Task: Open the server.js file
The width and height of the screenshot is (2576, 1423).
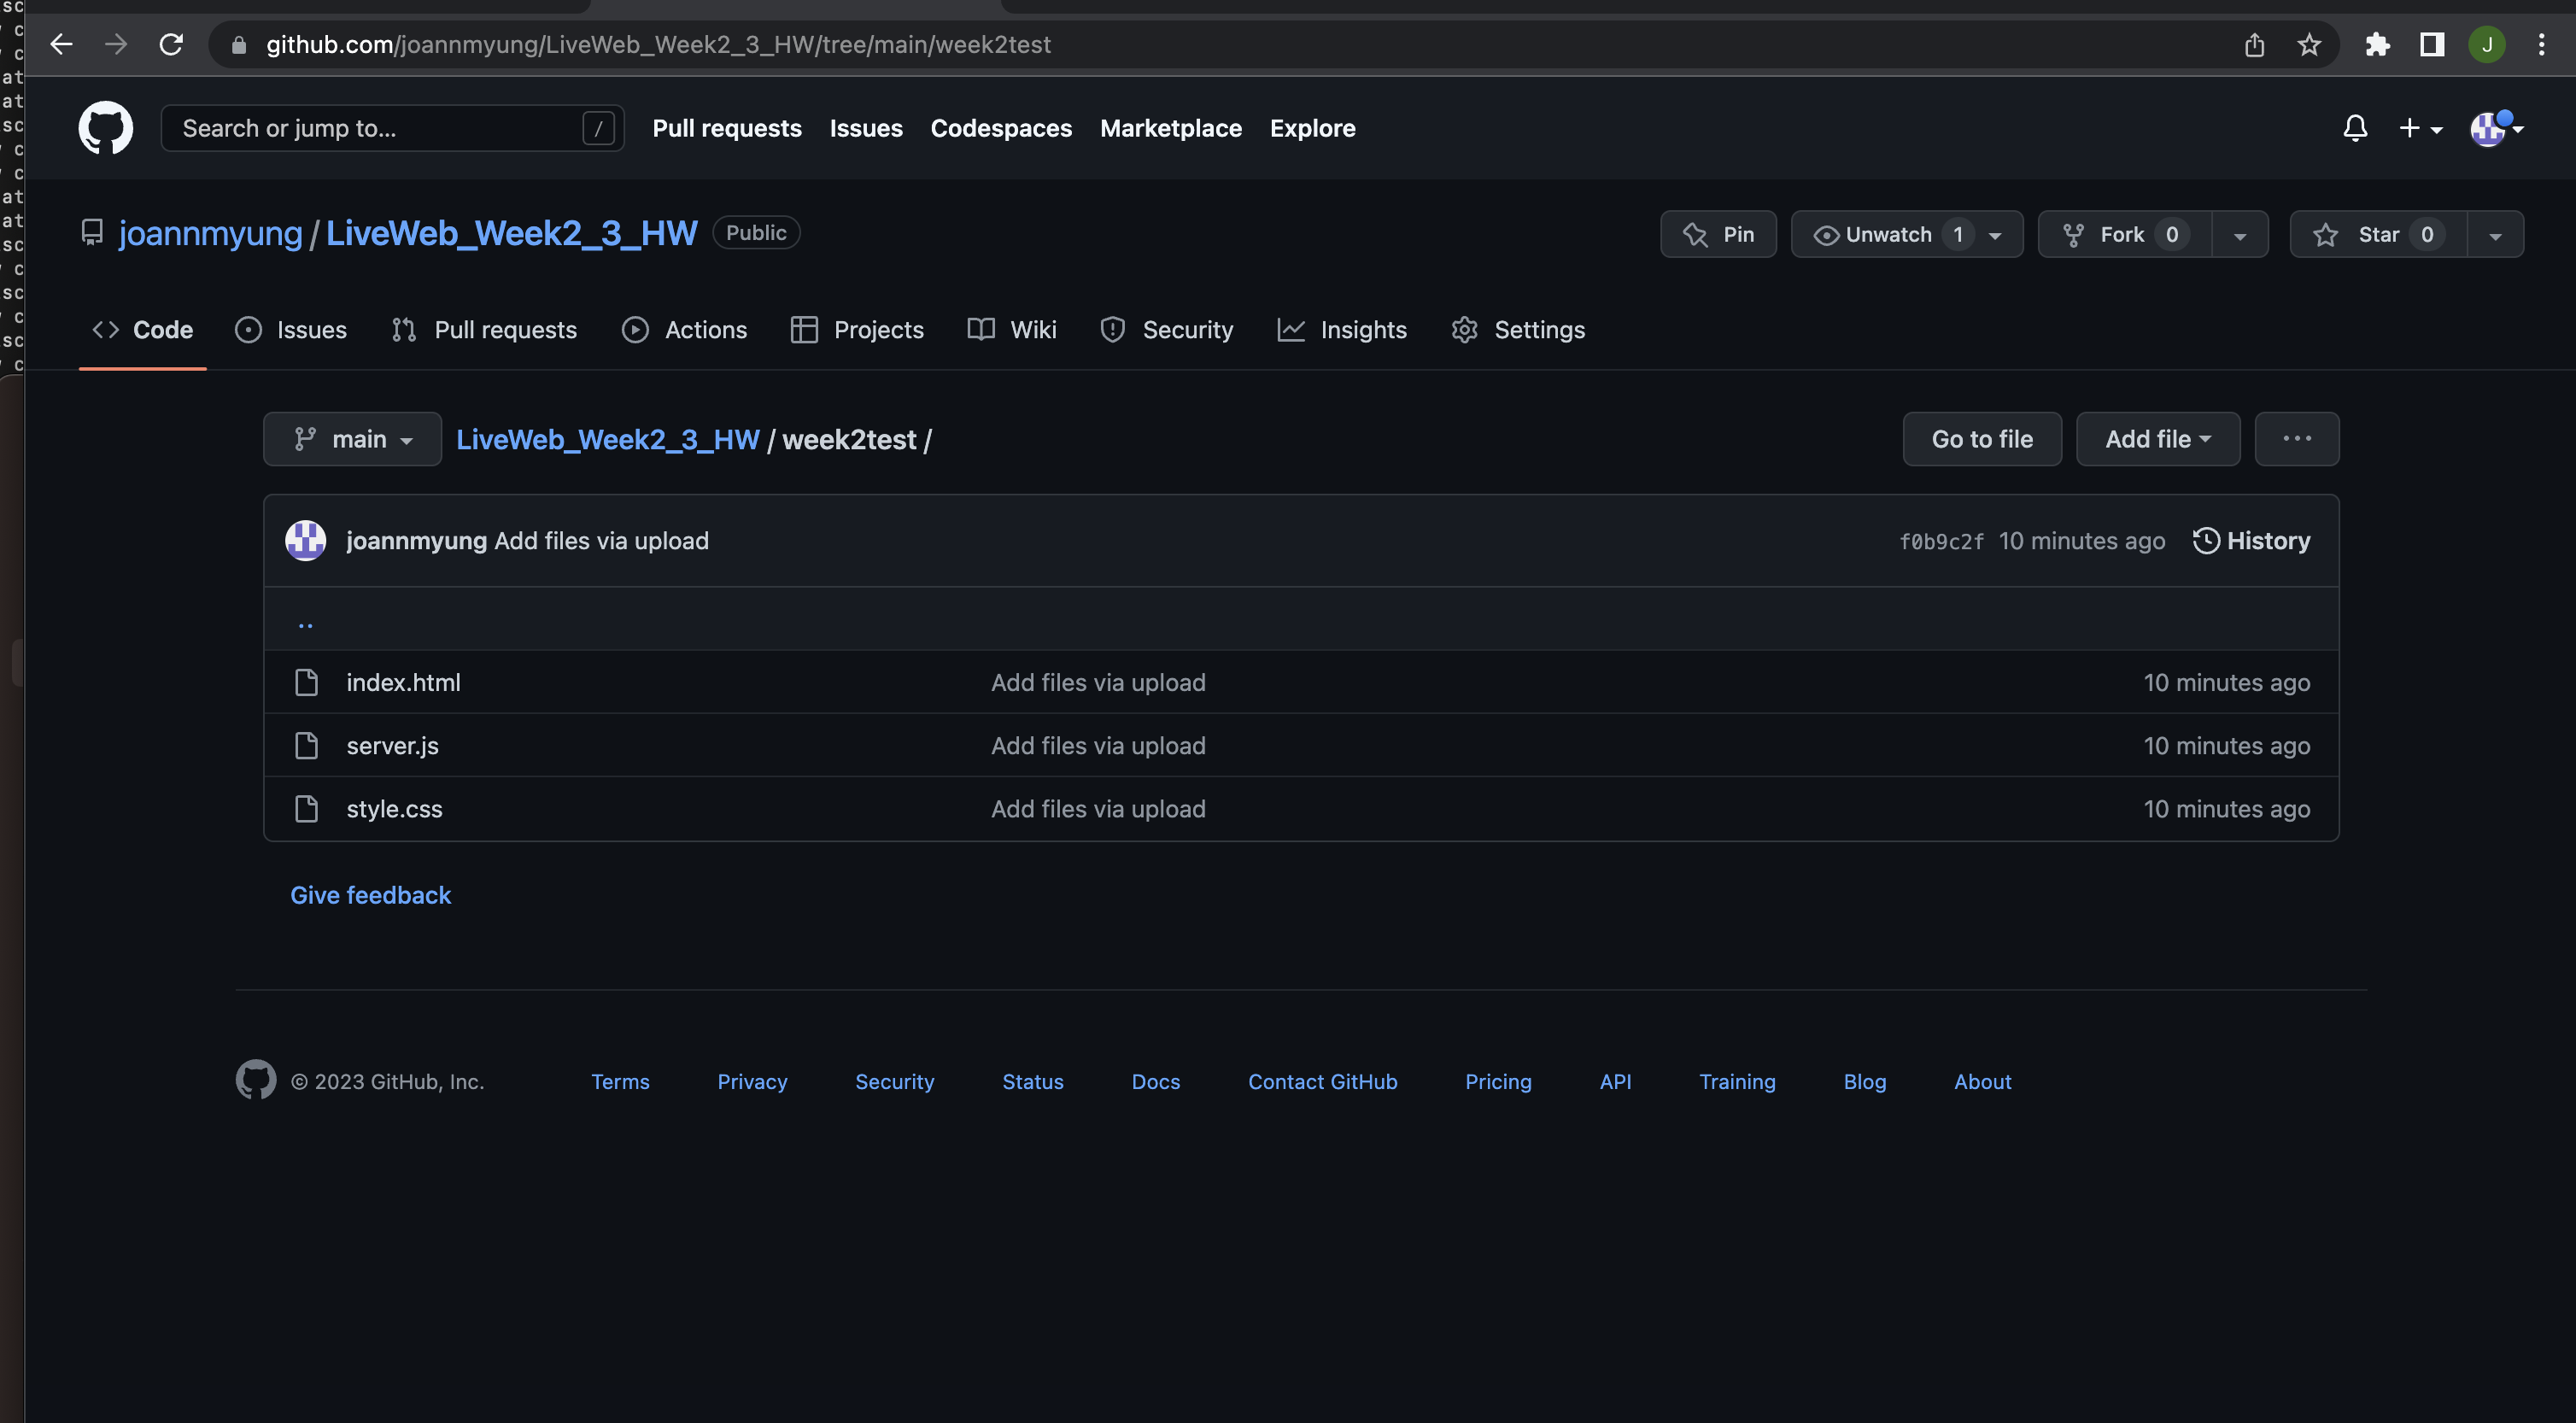Action: coord(392,746)
